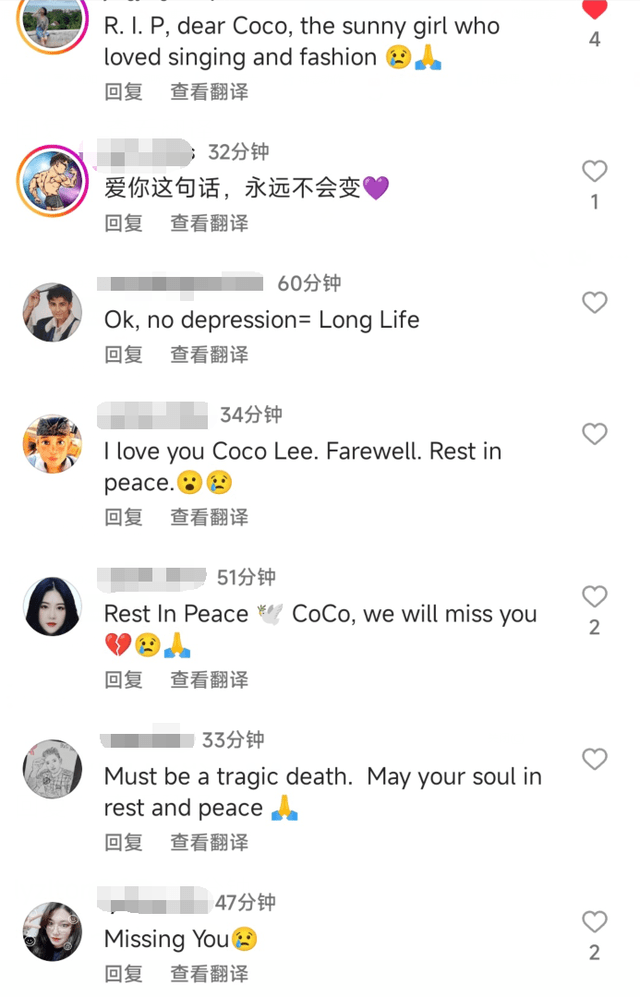This screenshot has width=640, height=997.
Task: Open the sketch-drawing avatar profile
Action: (x=53, y=769)
